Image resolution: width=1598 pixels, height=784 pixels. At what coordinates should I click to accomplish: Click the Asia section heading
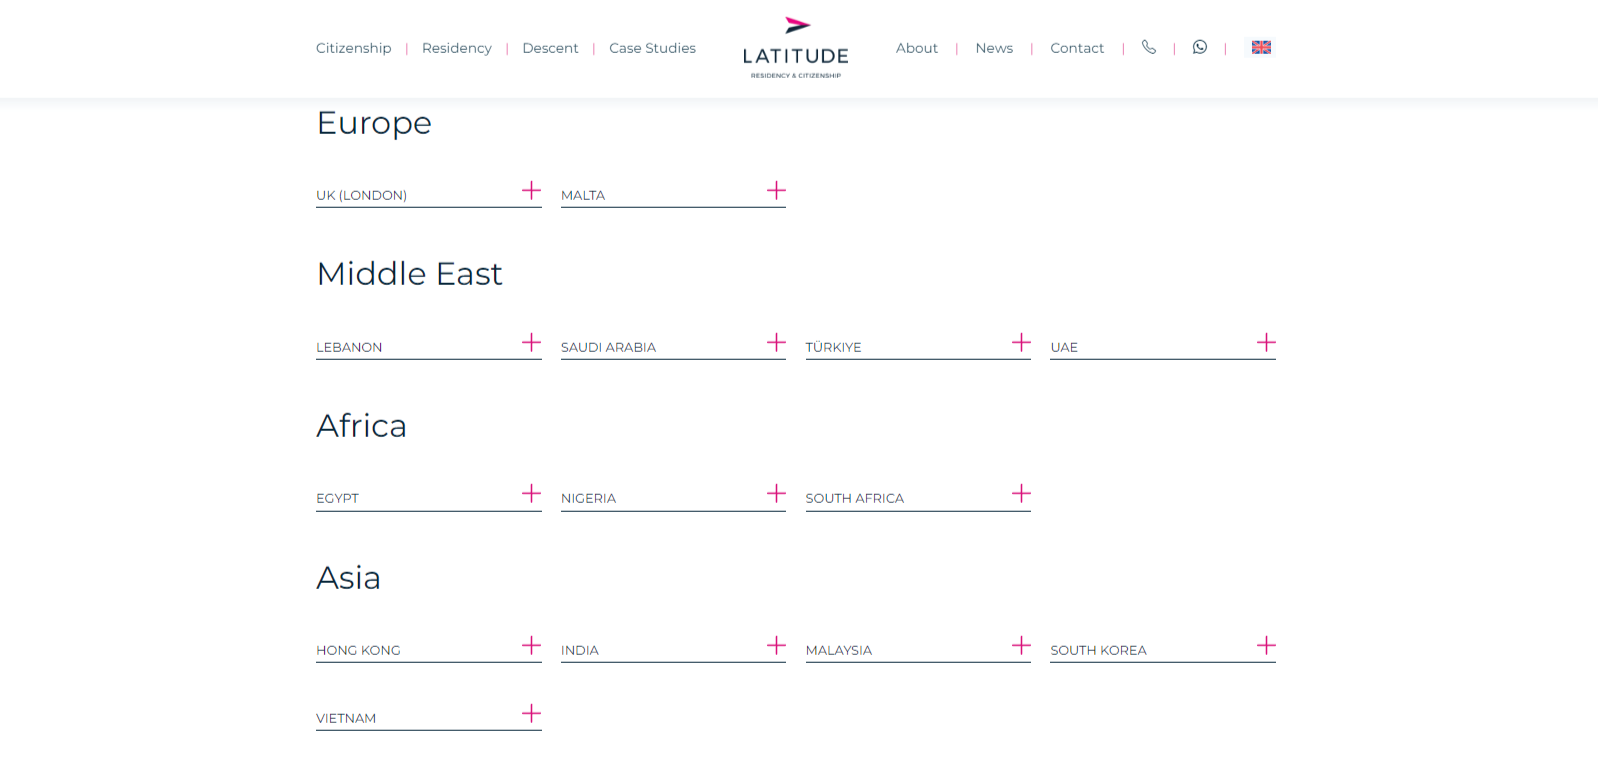(348, 578)
